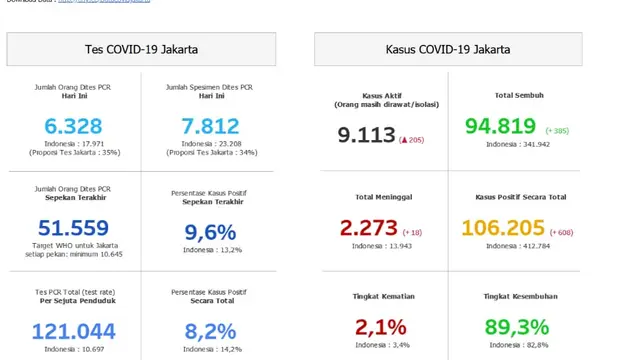Click the Indonesia : 14,2% text

tap(212, 349)
